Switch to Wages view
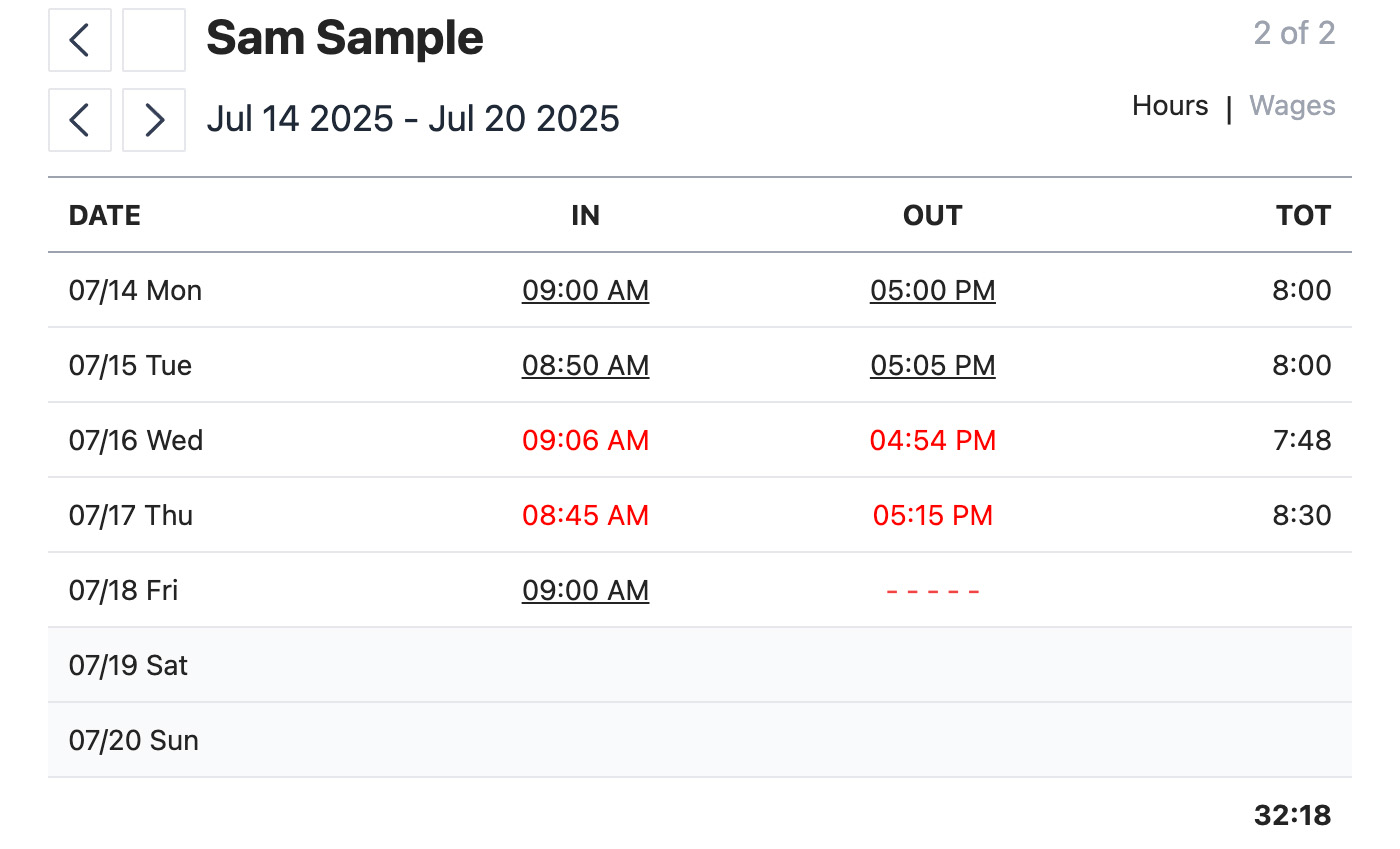The height and width of the screenshot is (849, 1400). pyautogui.click(x=1292, y=106)
